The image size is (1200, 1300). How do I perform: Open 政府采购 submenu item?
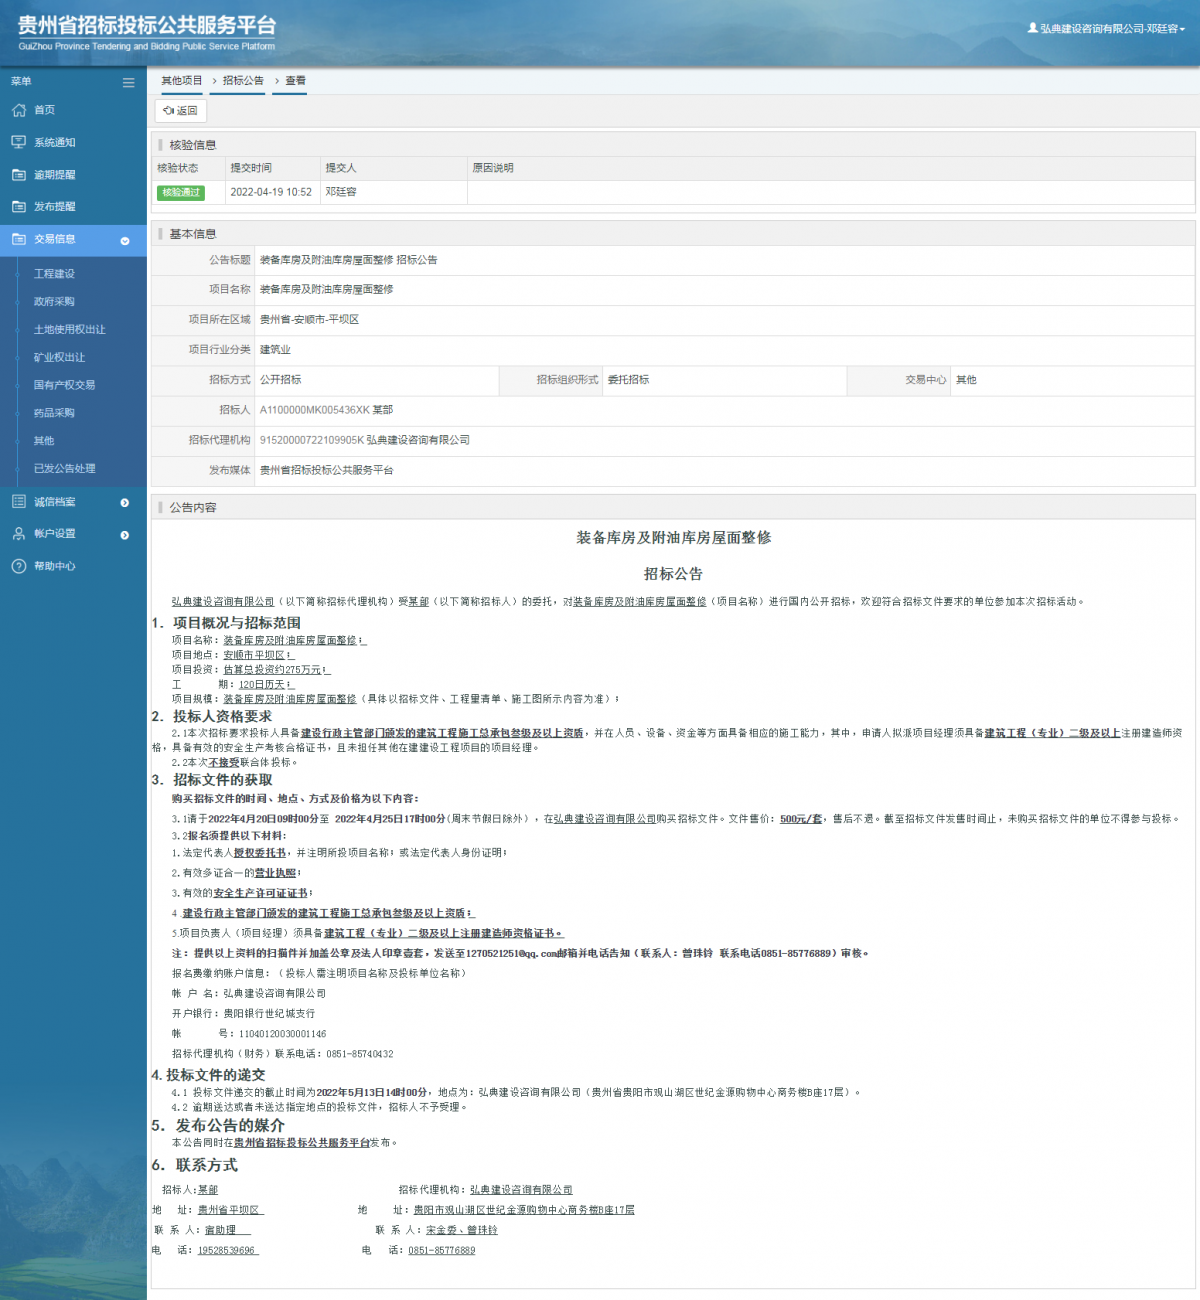[x=54, y=302]
